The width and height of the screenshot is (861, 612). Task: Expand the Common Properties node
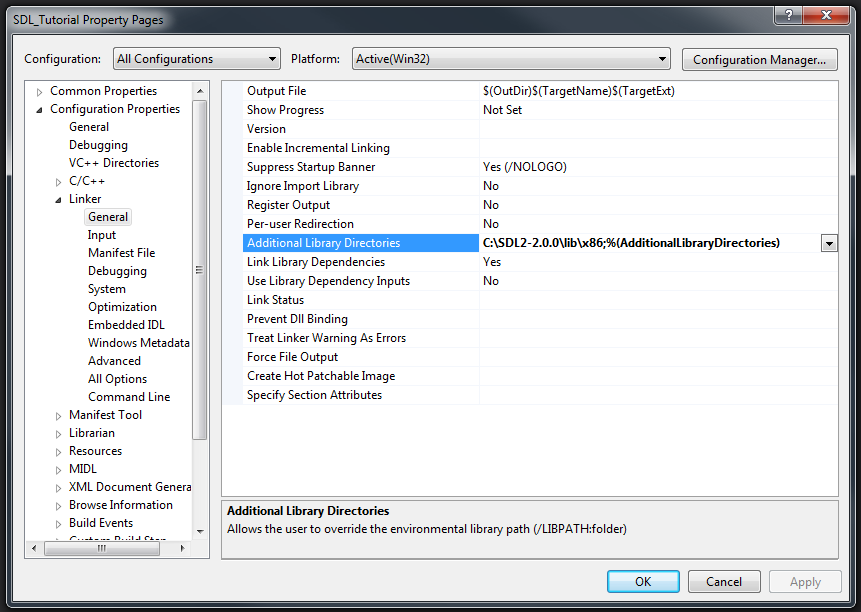click(40, 92)
